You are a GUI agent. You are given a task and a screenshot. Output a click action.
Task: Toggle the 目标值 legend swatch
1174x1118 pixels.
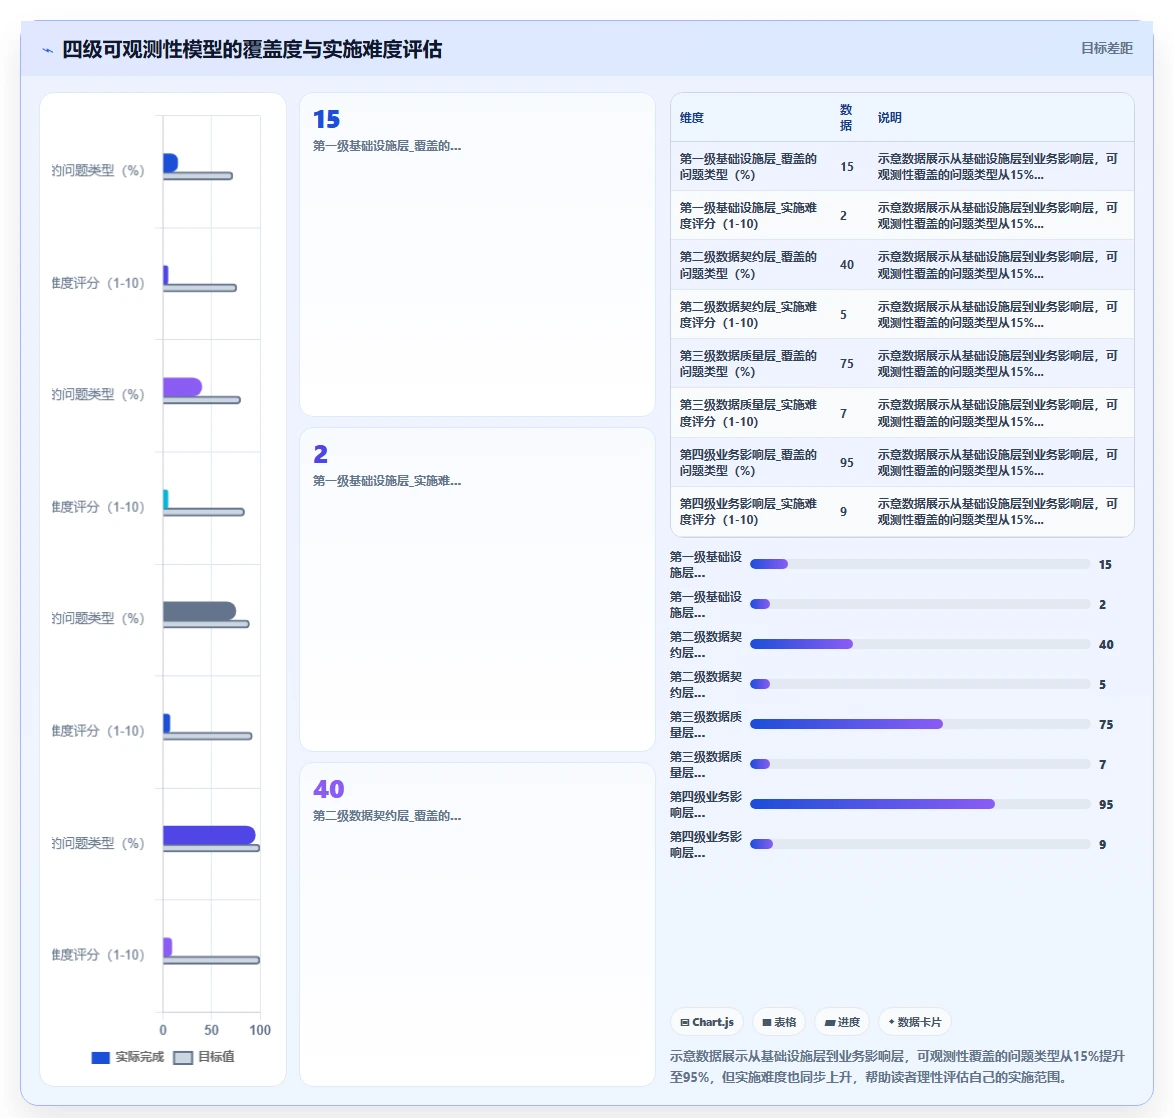pos(183,1057)
